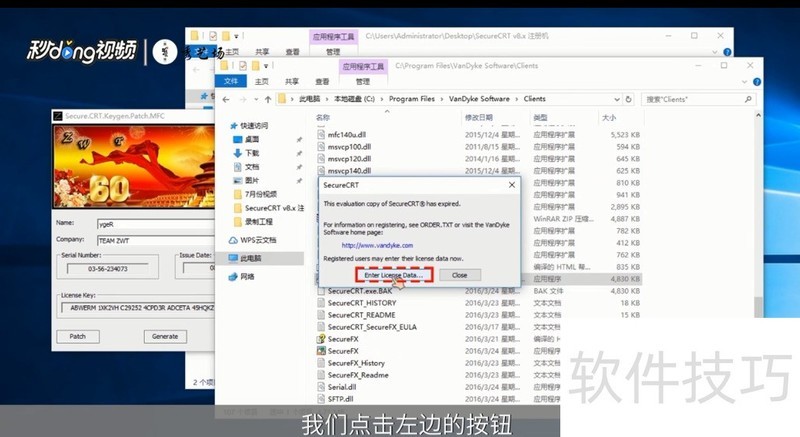Click the Generate button in keygen

165,337
